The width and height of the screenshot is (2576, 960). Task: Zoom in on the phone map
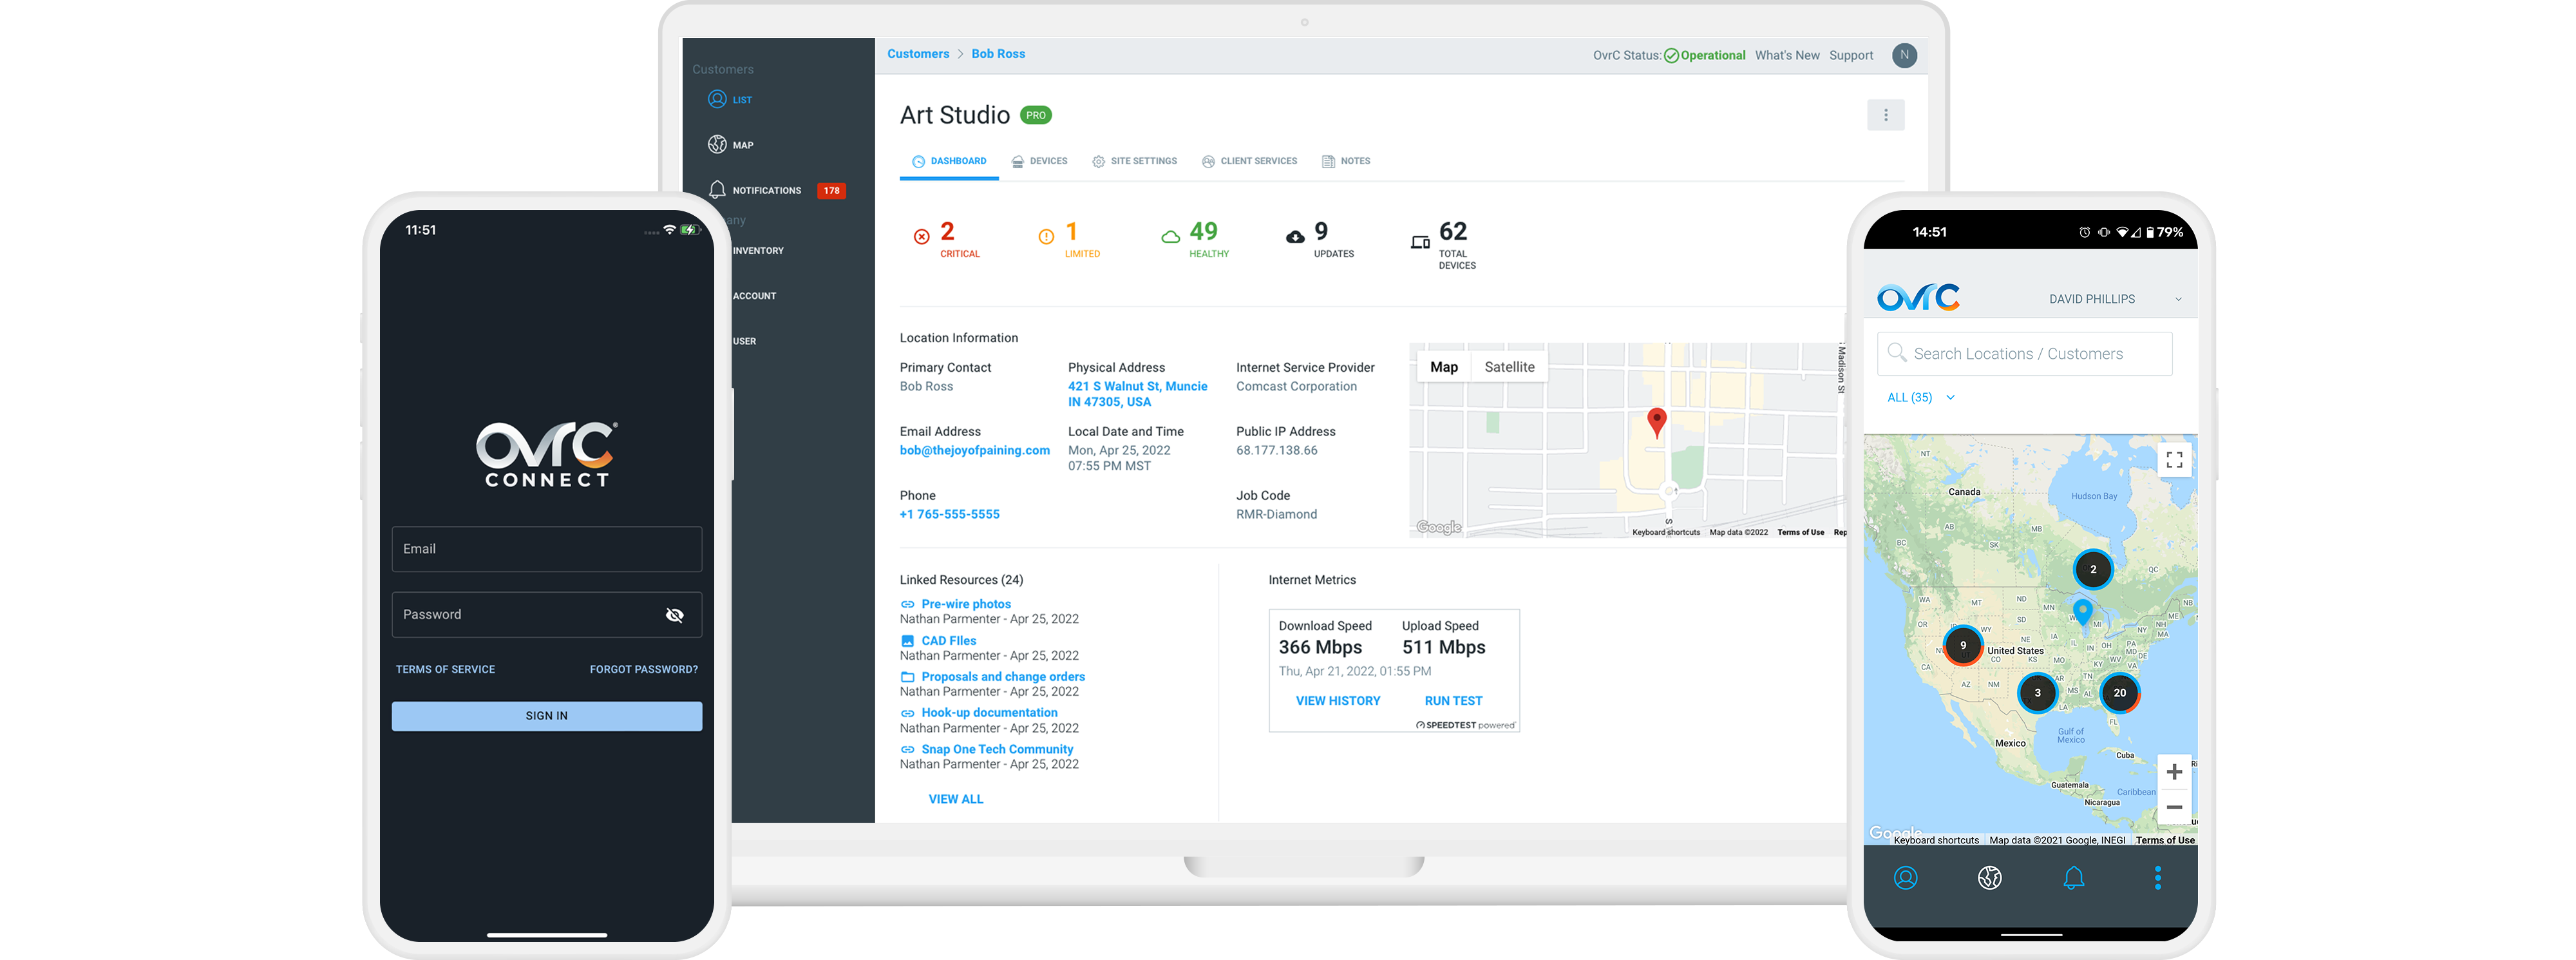(x=2173, y=772)
